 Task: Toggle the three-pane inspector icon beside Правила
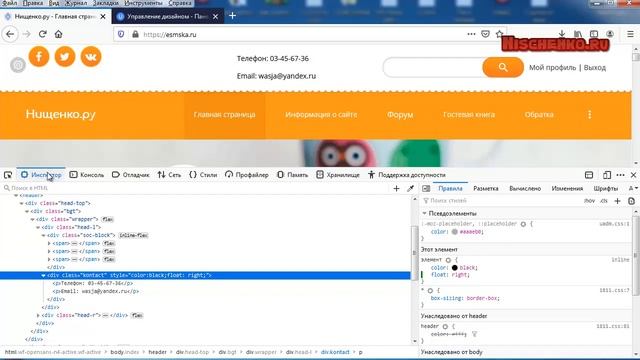click(x=426, y=188)
